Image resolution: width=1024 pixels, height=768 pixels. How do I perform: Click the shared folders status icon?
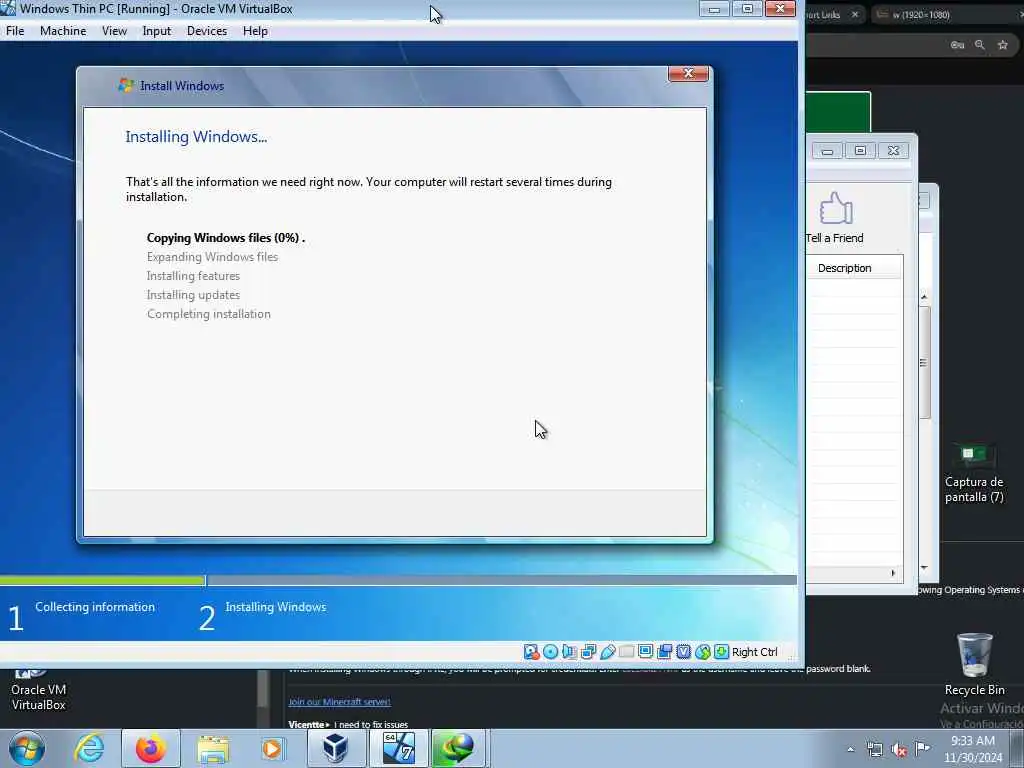tap(626, 652)
